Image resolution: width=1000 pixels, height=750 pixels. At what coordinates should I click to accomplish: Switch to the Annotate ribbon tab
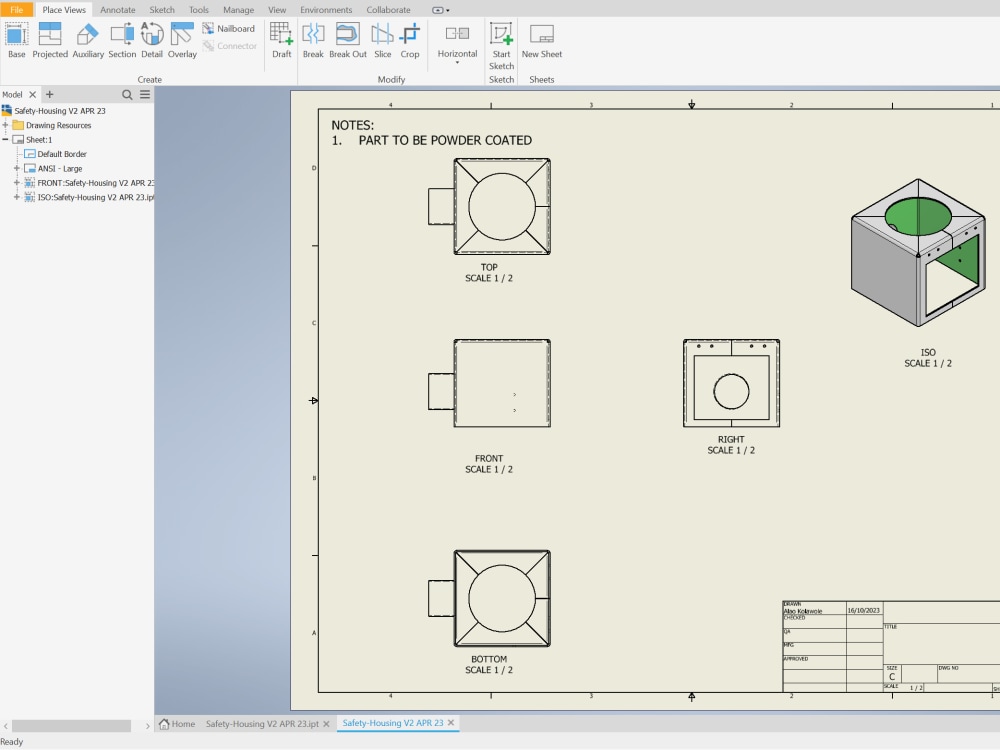click(x=117, y=9)
